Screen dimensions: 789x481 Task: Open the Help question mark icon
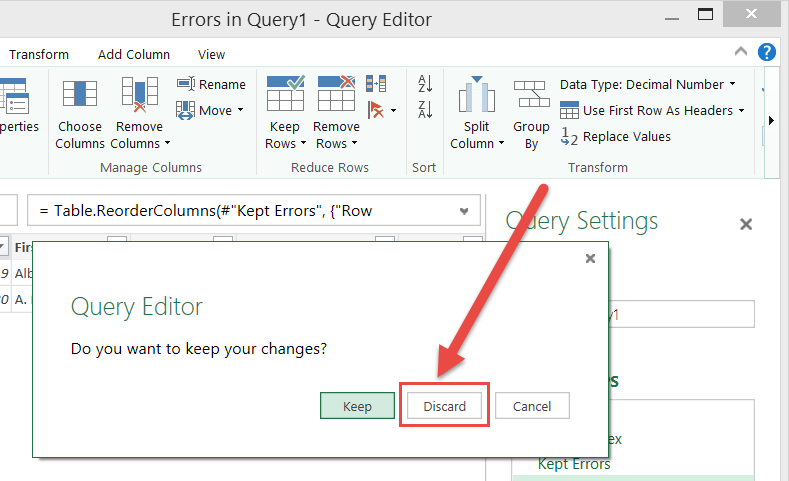tap(767, 53)
